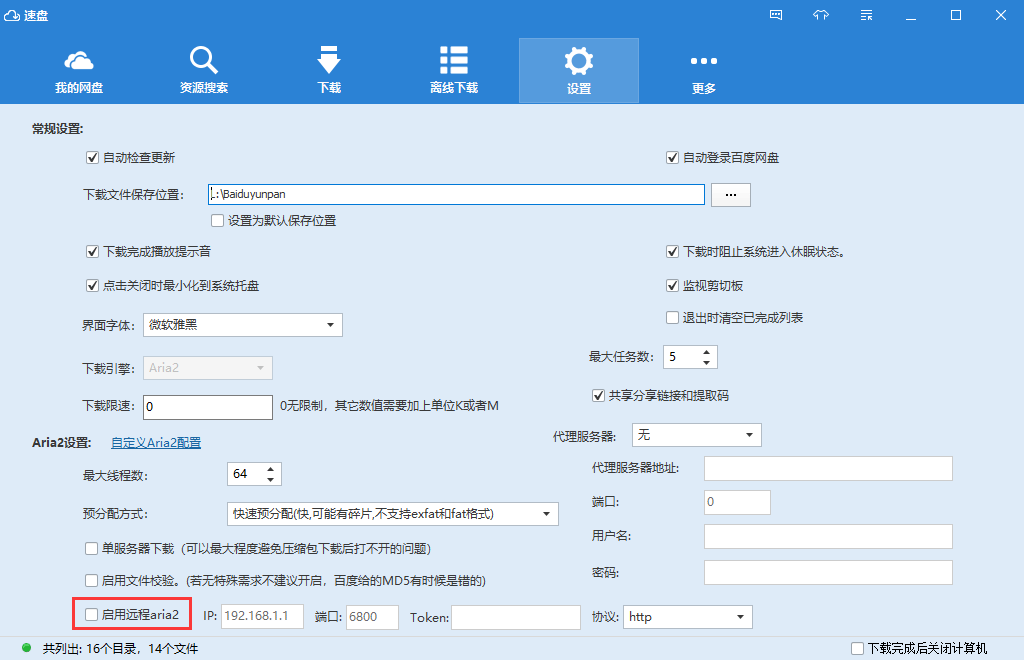Screen dimensions: 1024x660
Task: Click the 常规设置 section heading
Action: (57, 129)
